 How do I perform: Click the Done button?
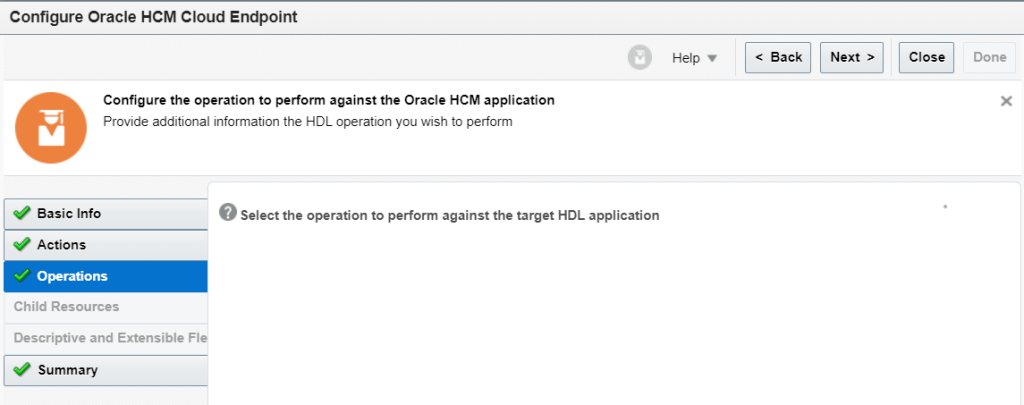coord(989,58)
